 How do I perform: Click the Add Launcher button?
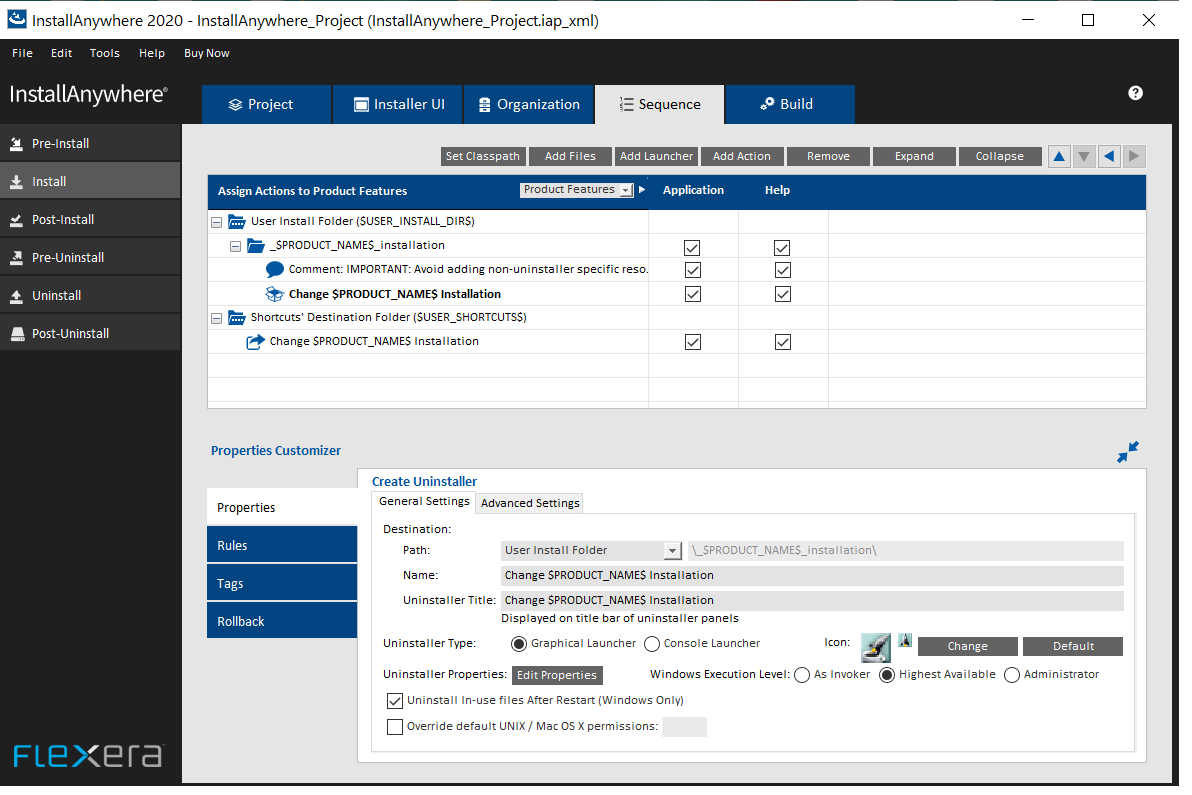click(656, 156)
